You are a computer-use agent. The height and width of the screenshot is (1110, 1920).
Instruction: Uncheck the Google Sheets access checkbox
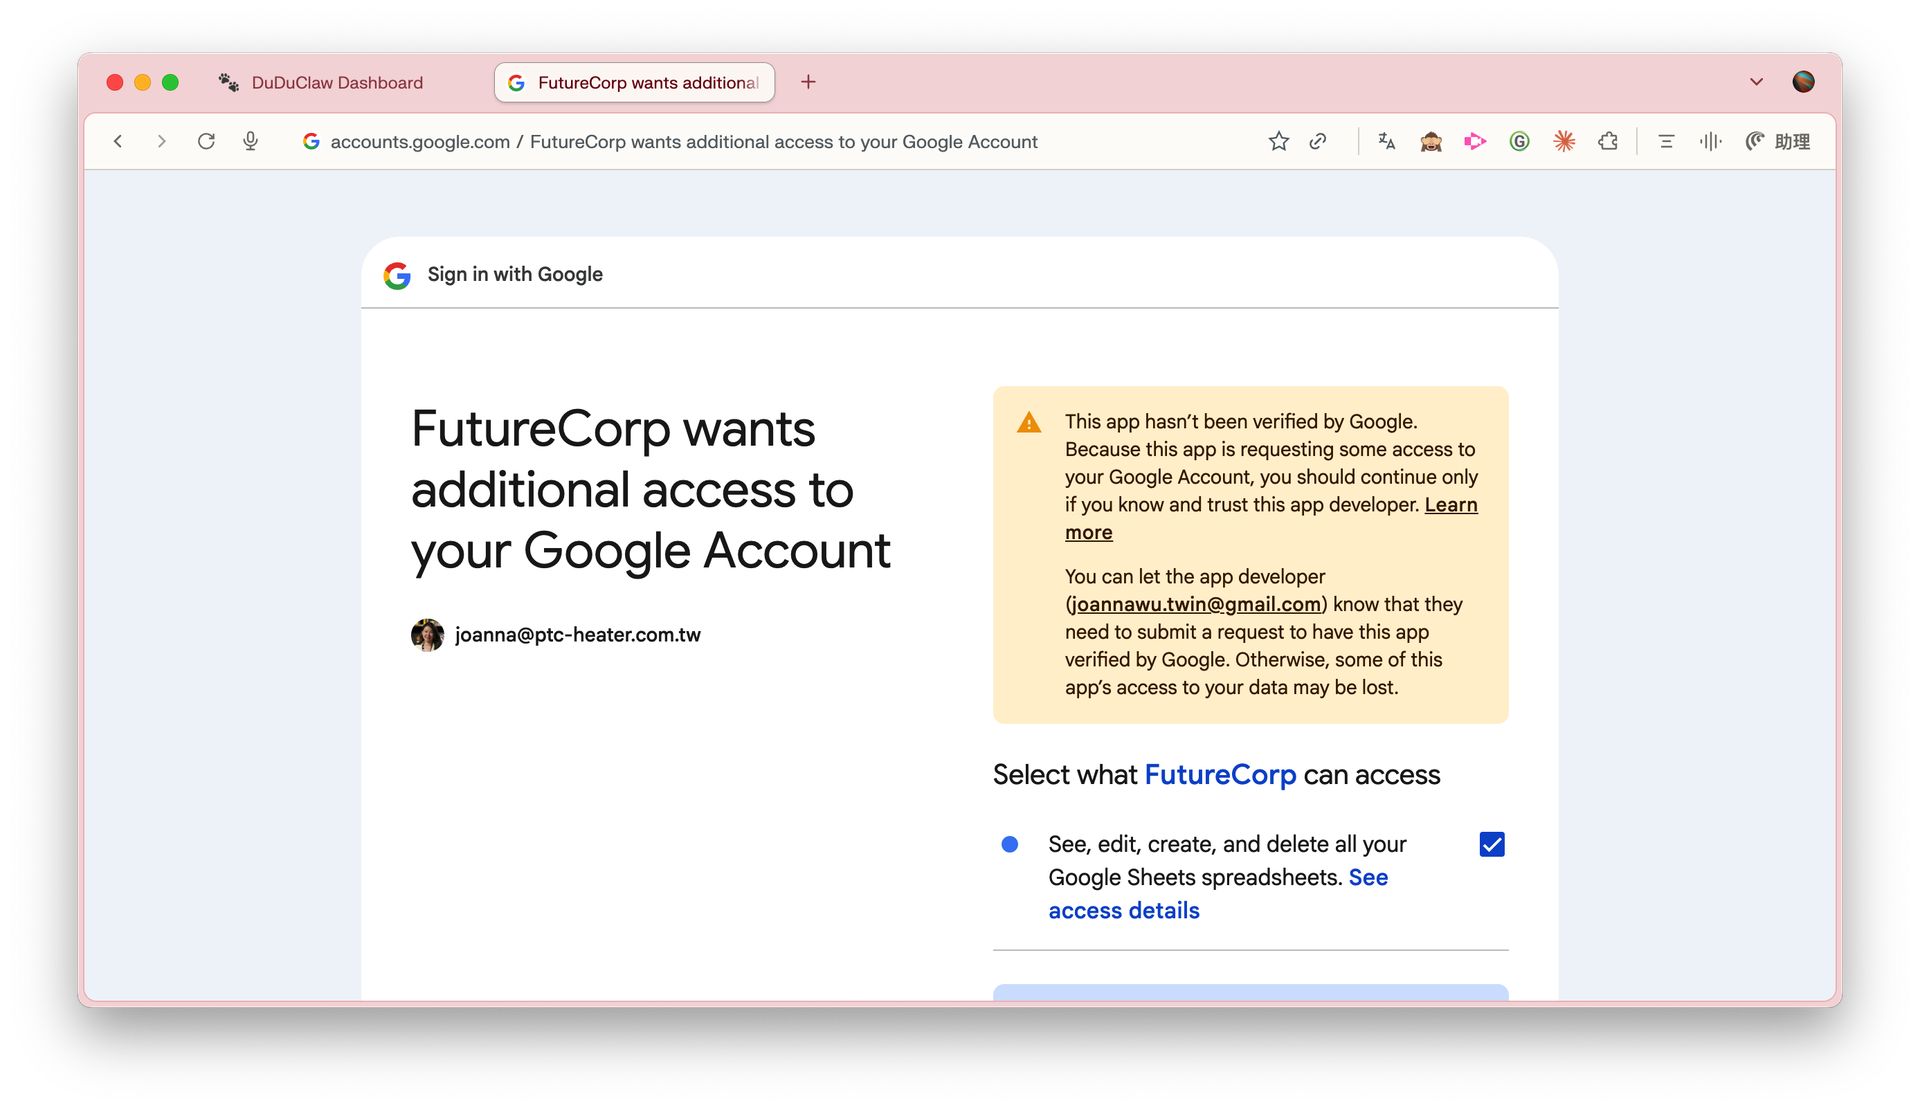[x=1492, y=845]
